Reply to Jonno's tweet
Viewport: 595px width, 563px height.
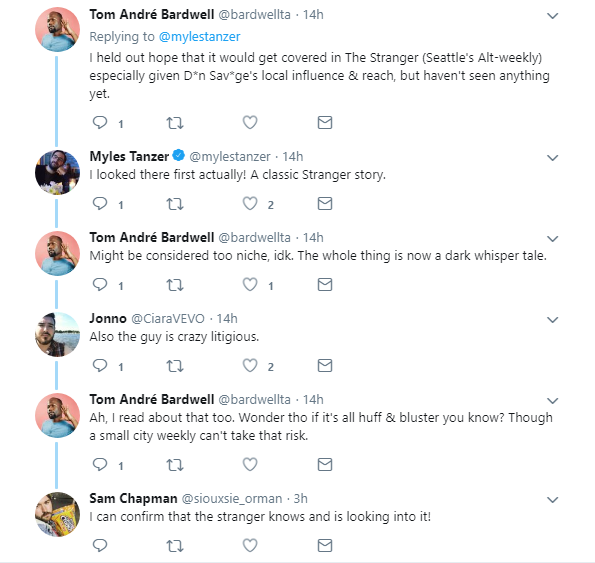100,366
